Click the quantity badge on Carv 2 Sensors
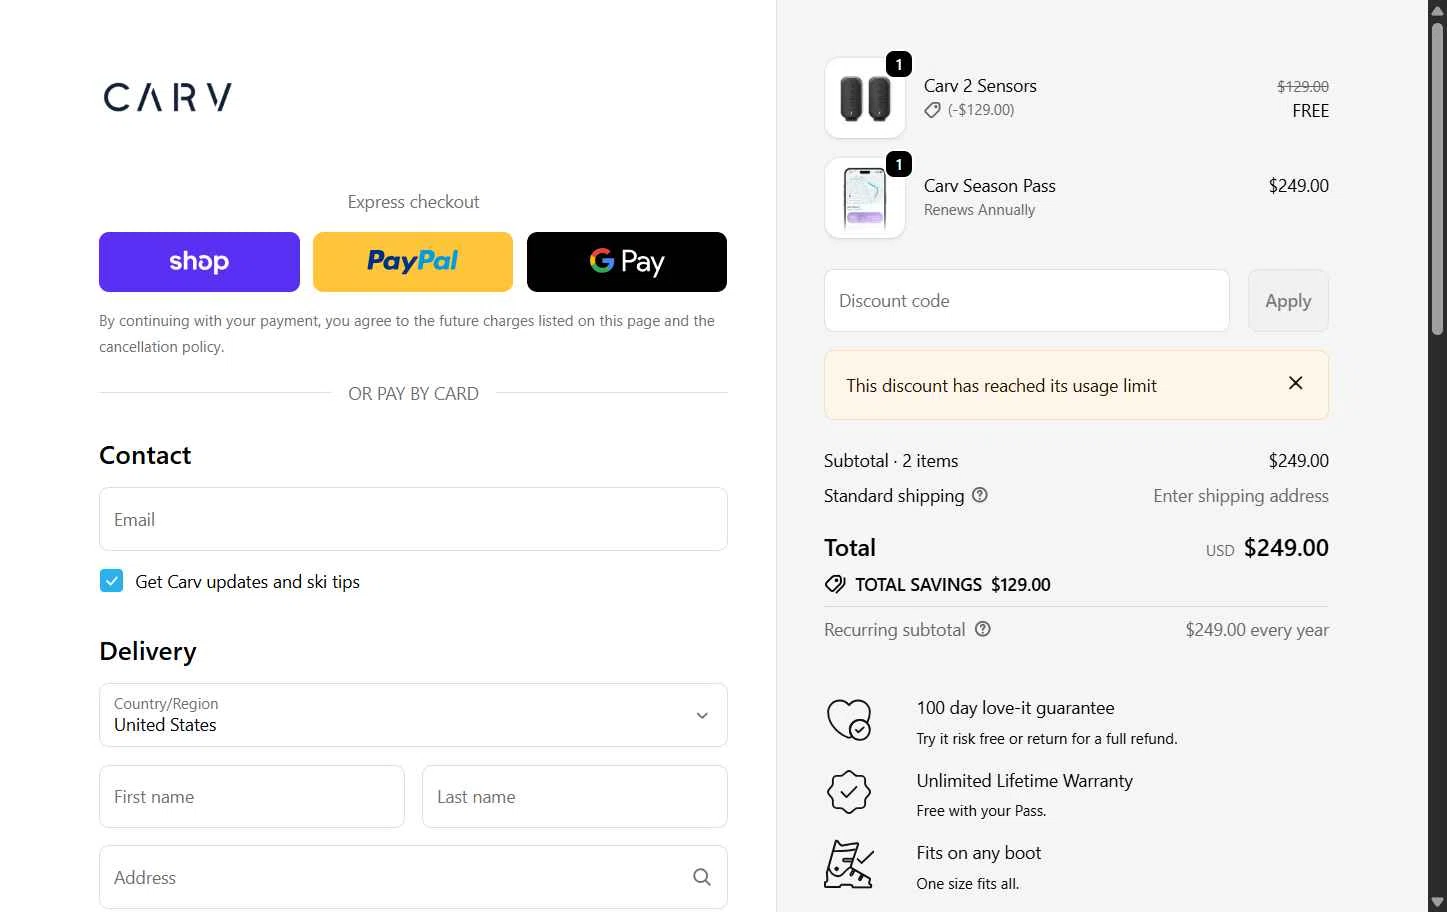 click(899, 64)
